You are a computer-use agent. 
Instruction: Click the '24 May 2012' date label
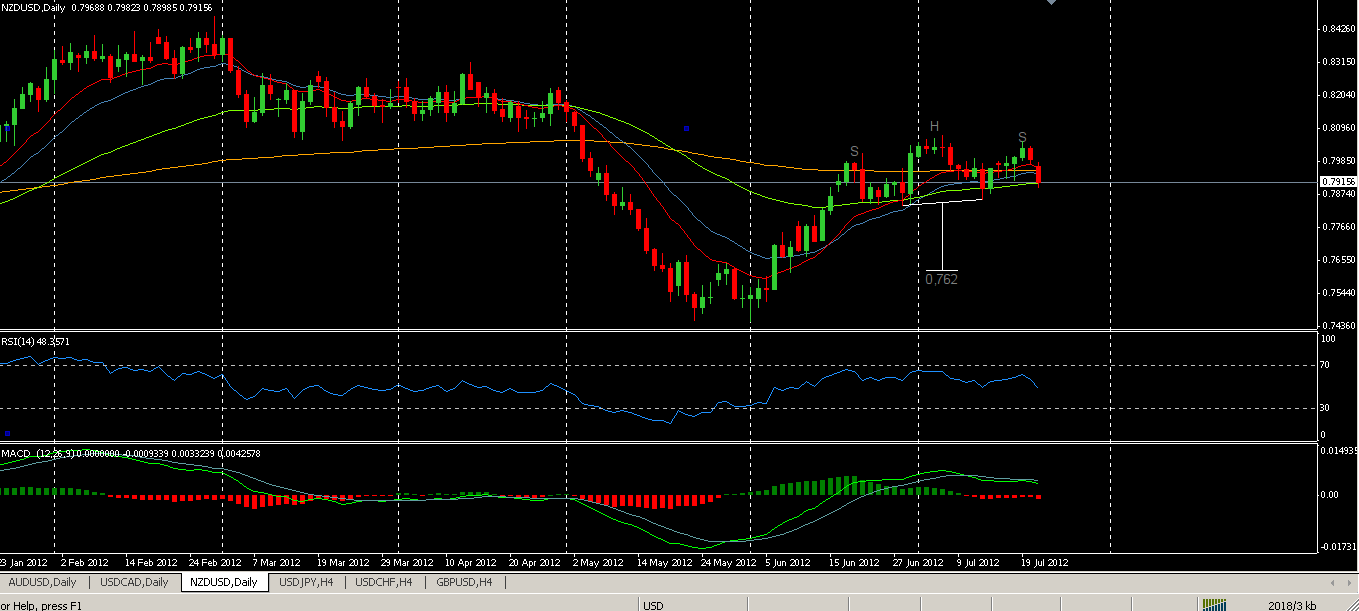[727, 562]
